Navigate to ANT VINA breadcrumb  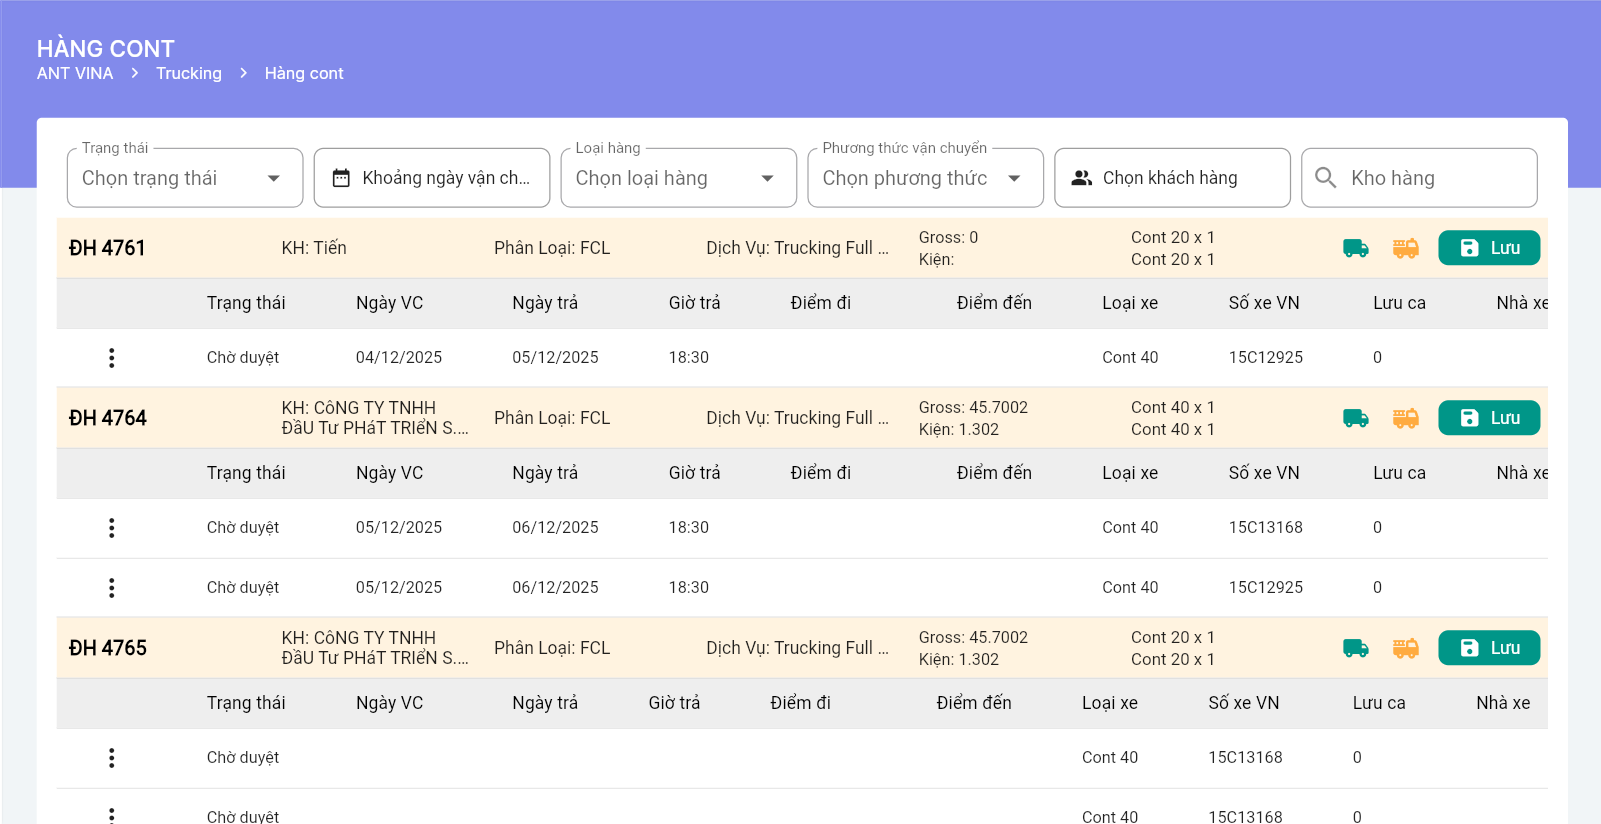(x=75, y=73)
